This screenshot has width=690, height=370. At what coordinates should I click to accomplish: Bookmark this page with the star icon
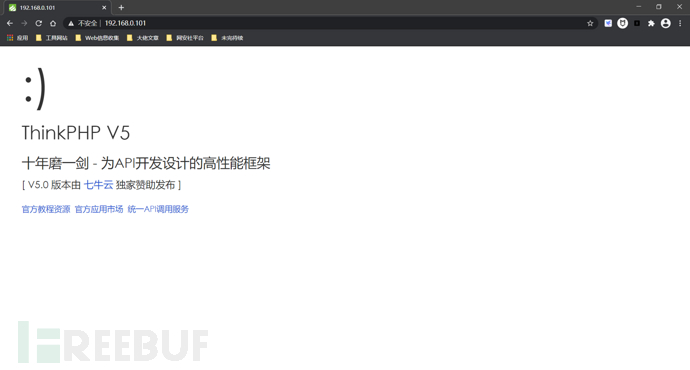590,23
